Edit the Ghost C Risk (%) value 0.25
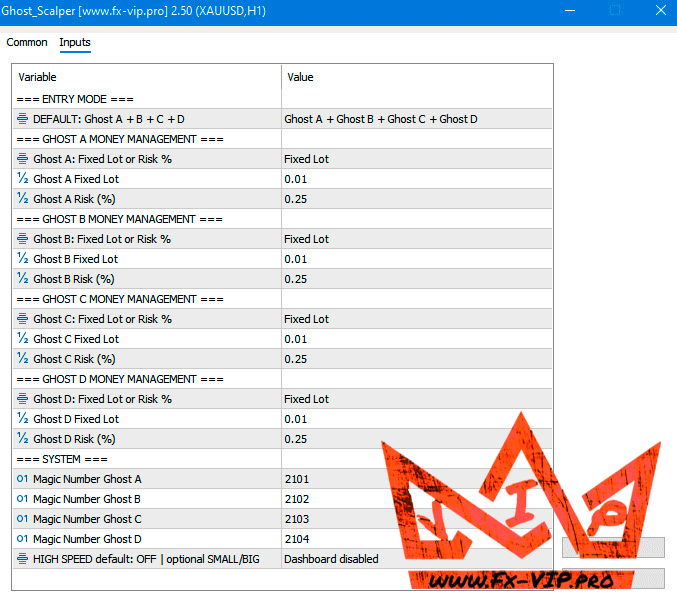This screenshot has height=604, width=677. (x=417, y=359)
